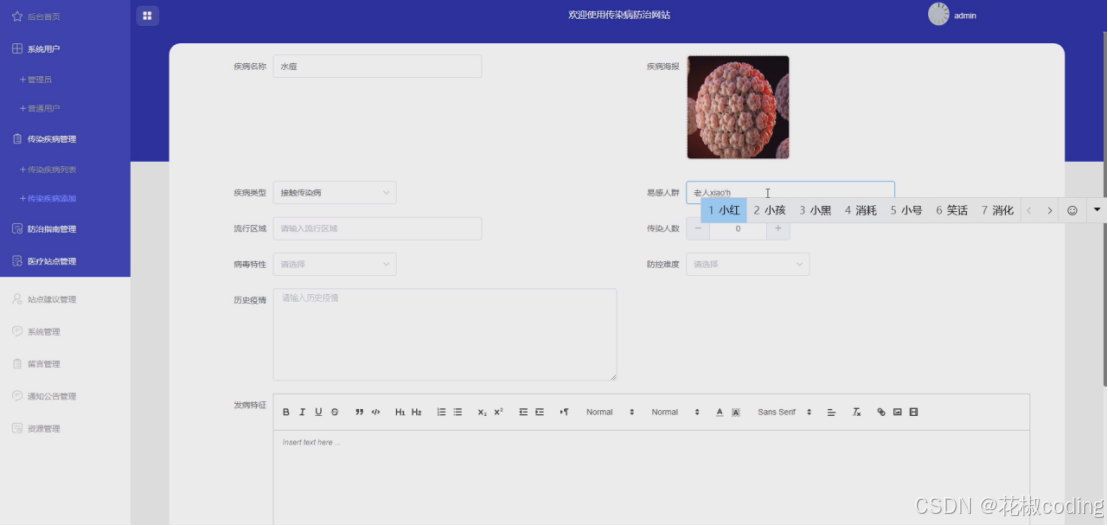Insert a hyperlink in the editor

(x=881, y=412)
